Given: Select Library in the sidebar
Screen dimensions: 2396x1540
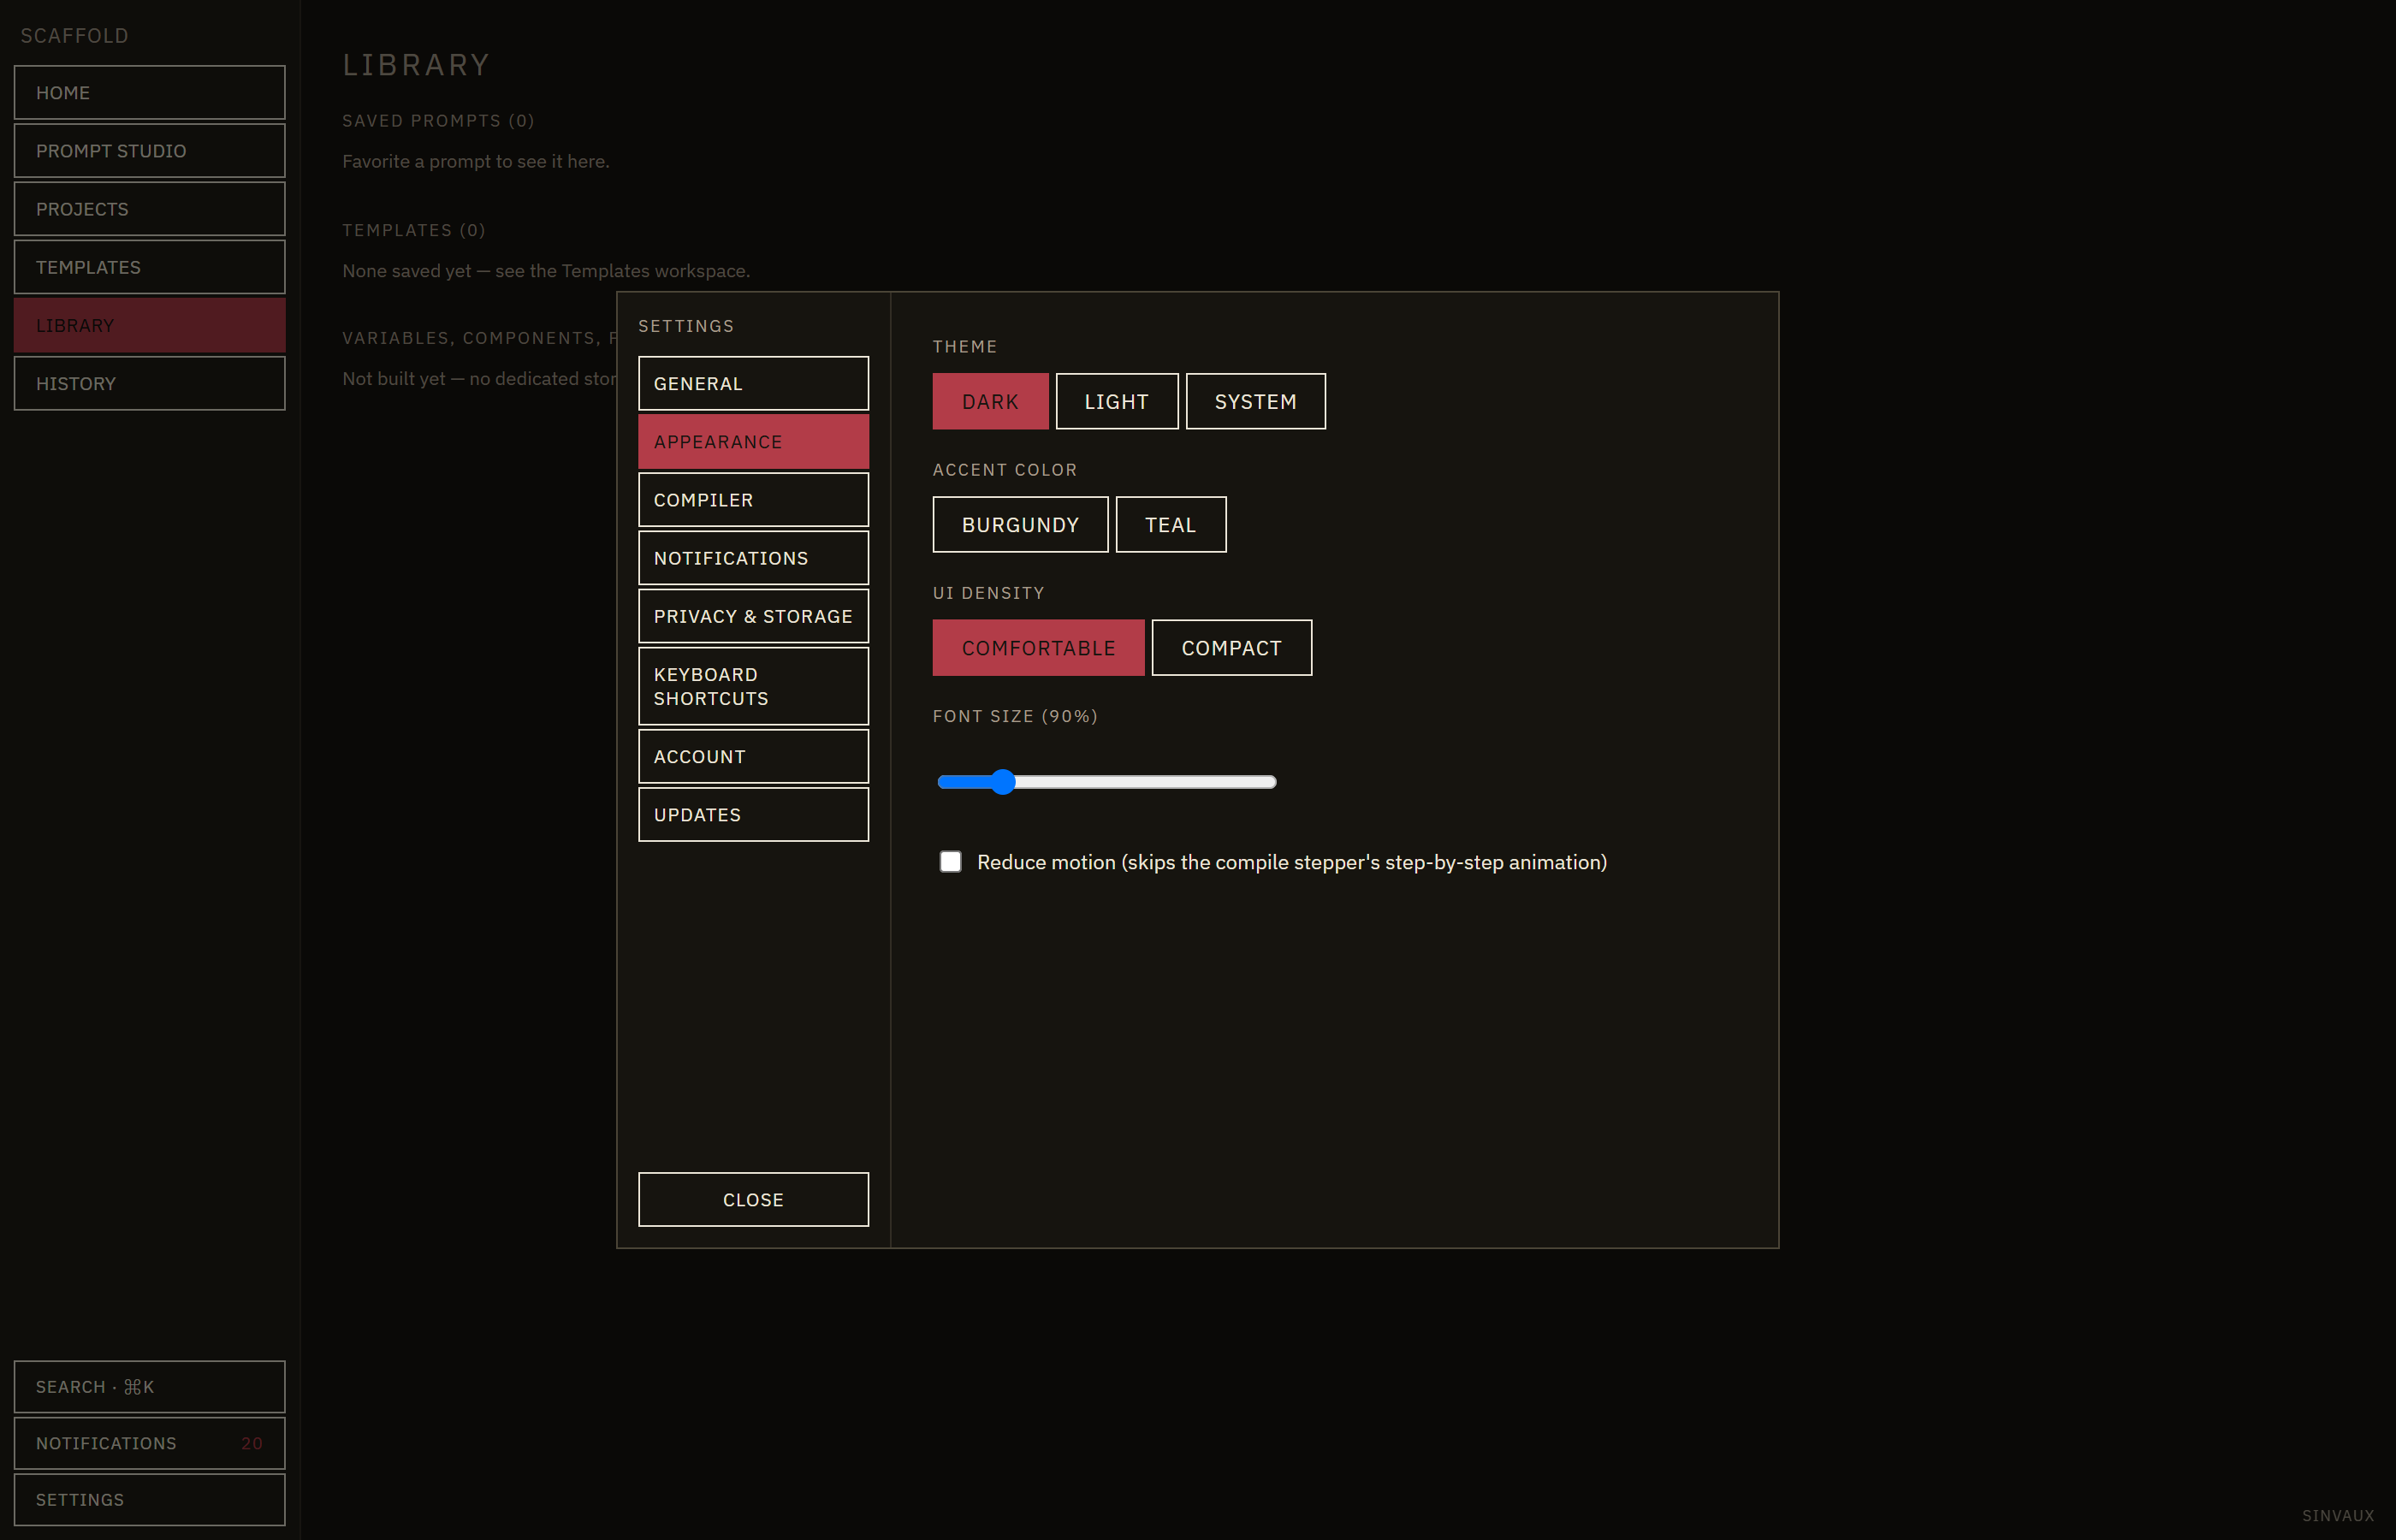Looking at the screenshot, I should pyautogui.click(x=149, y=325).
